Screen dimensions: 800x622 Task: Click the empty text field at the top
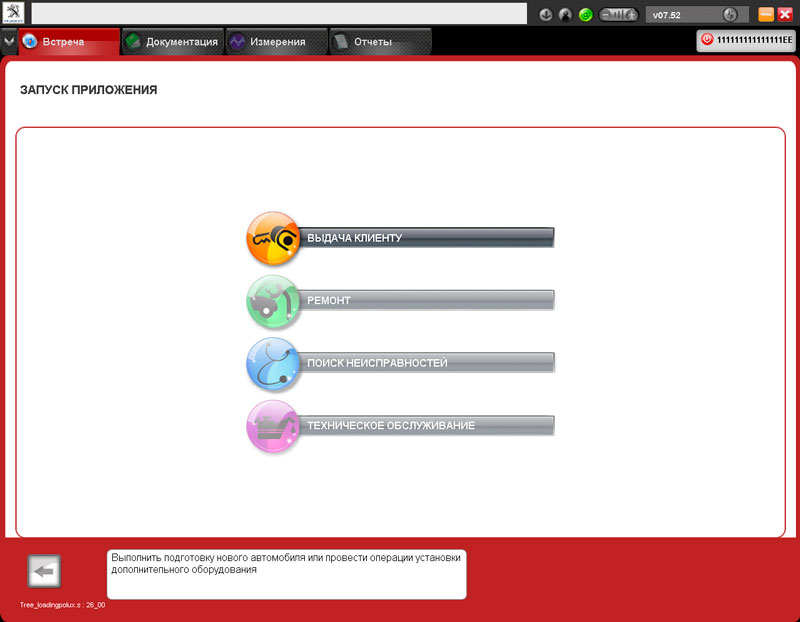tap(279, 14)
